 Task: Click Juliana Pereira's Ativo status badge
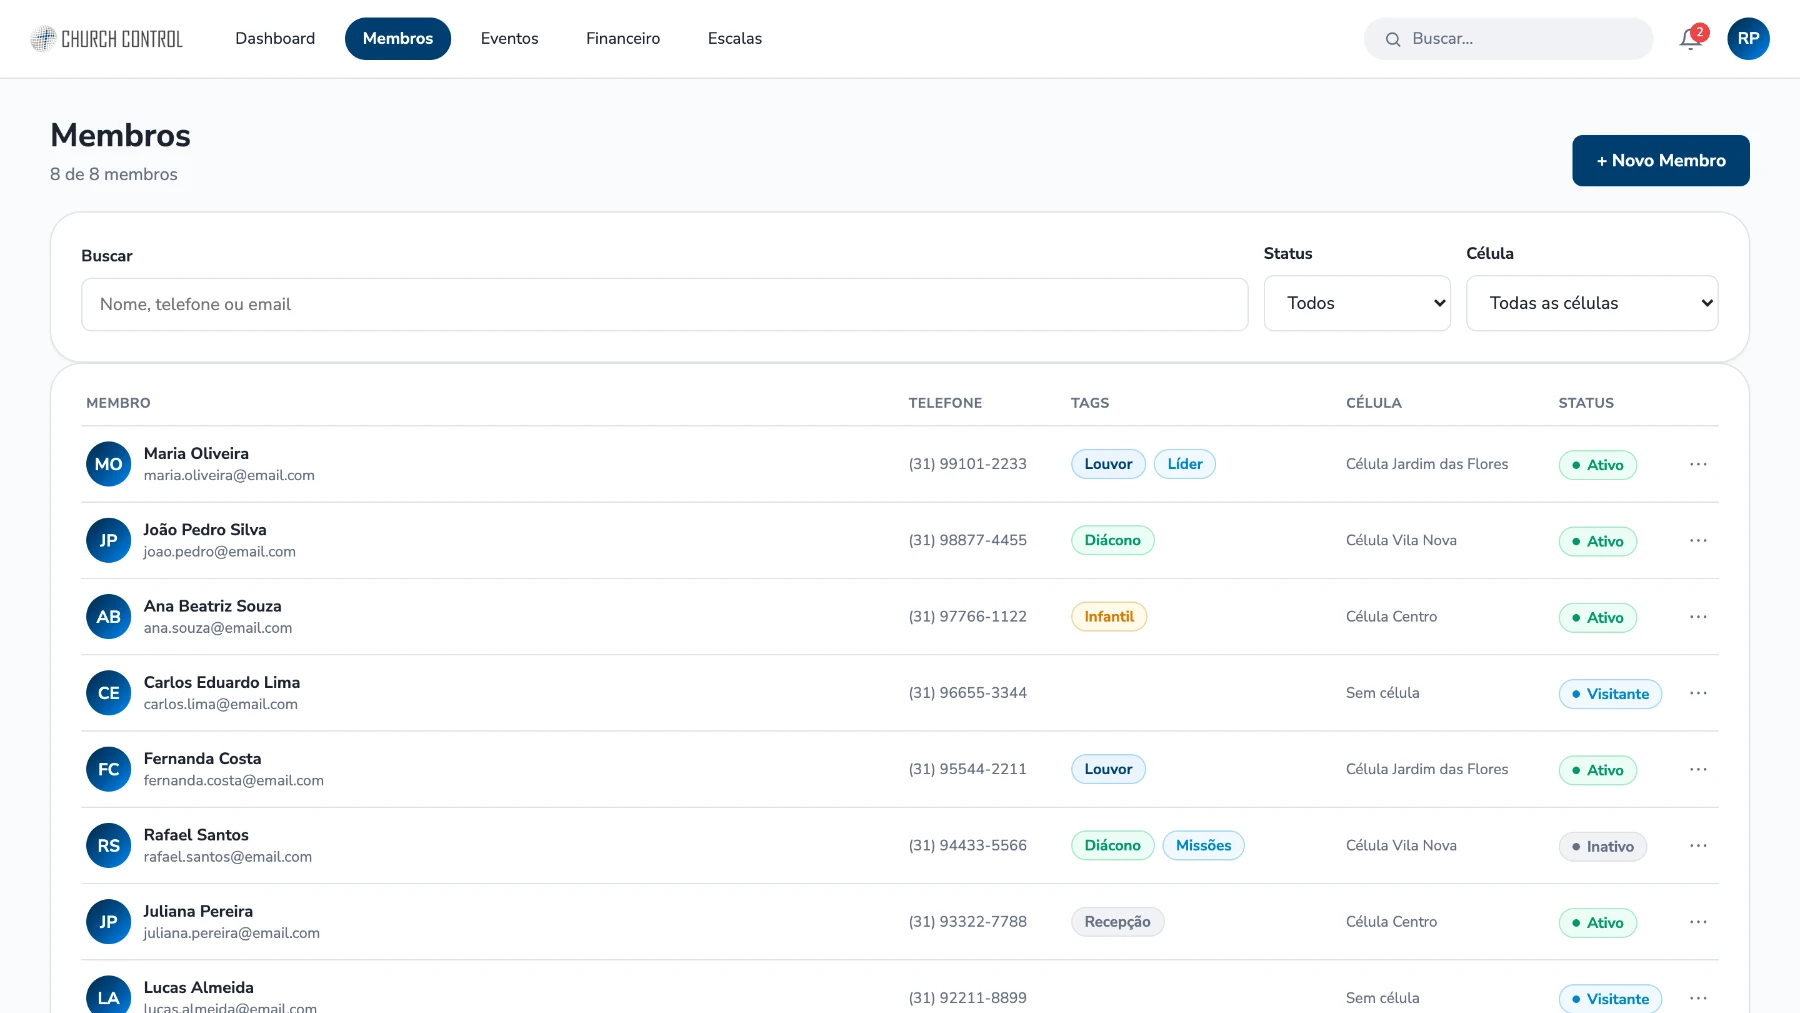1598,923
